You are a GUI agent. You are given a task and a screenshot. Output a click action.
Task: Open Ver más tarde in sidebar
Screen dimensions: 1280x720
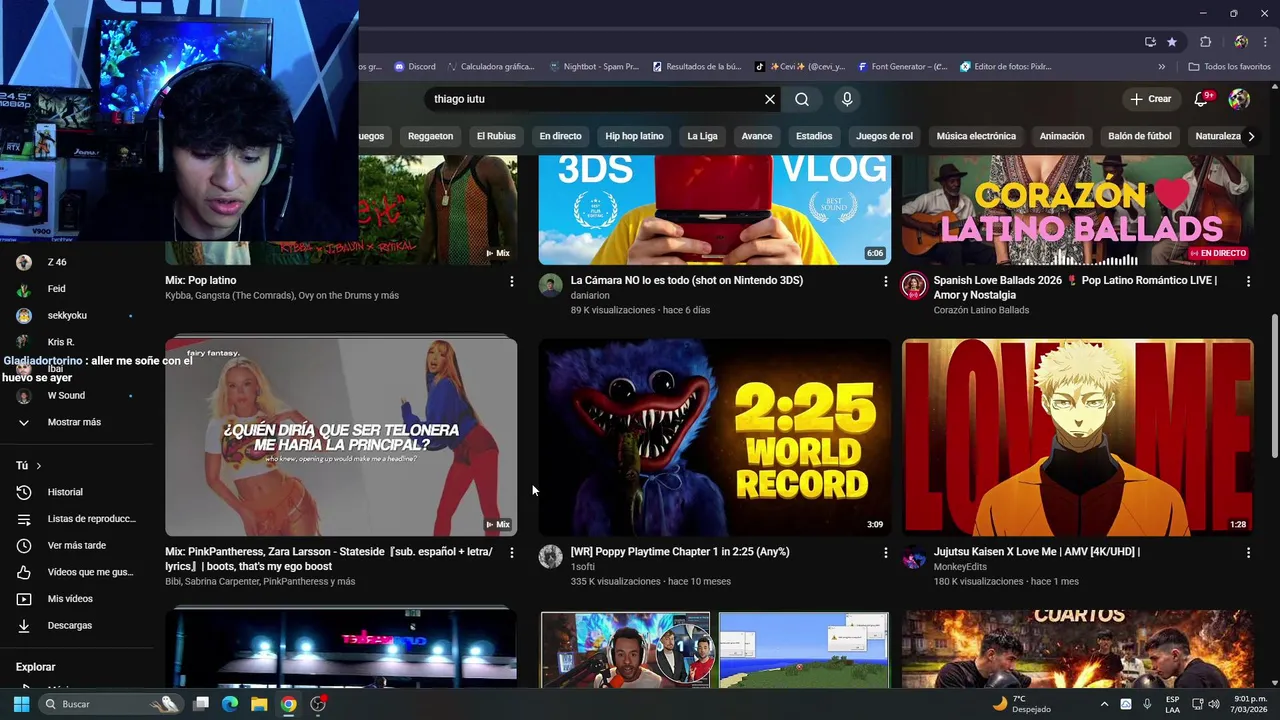pyautogui.click(x=77, y=545)
